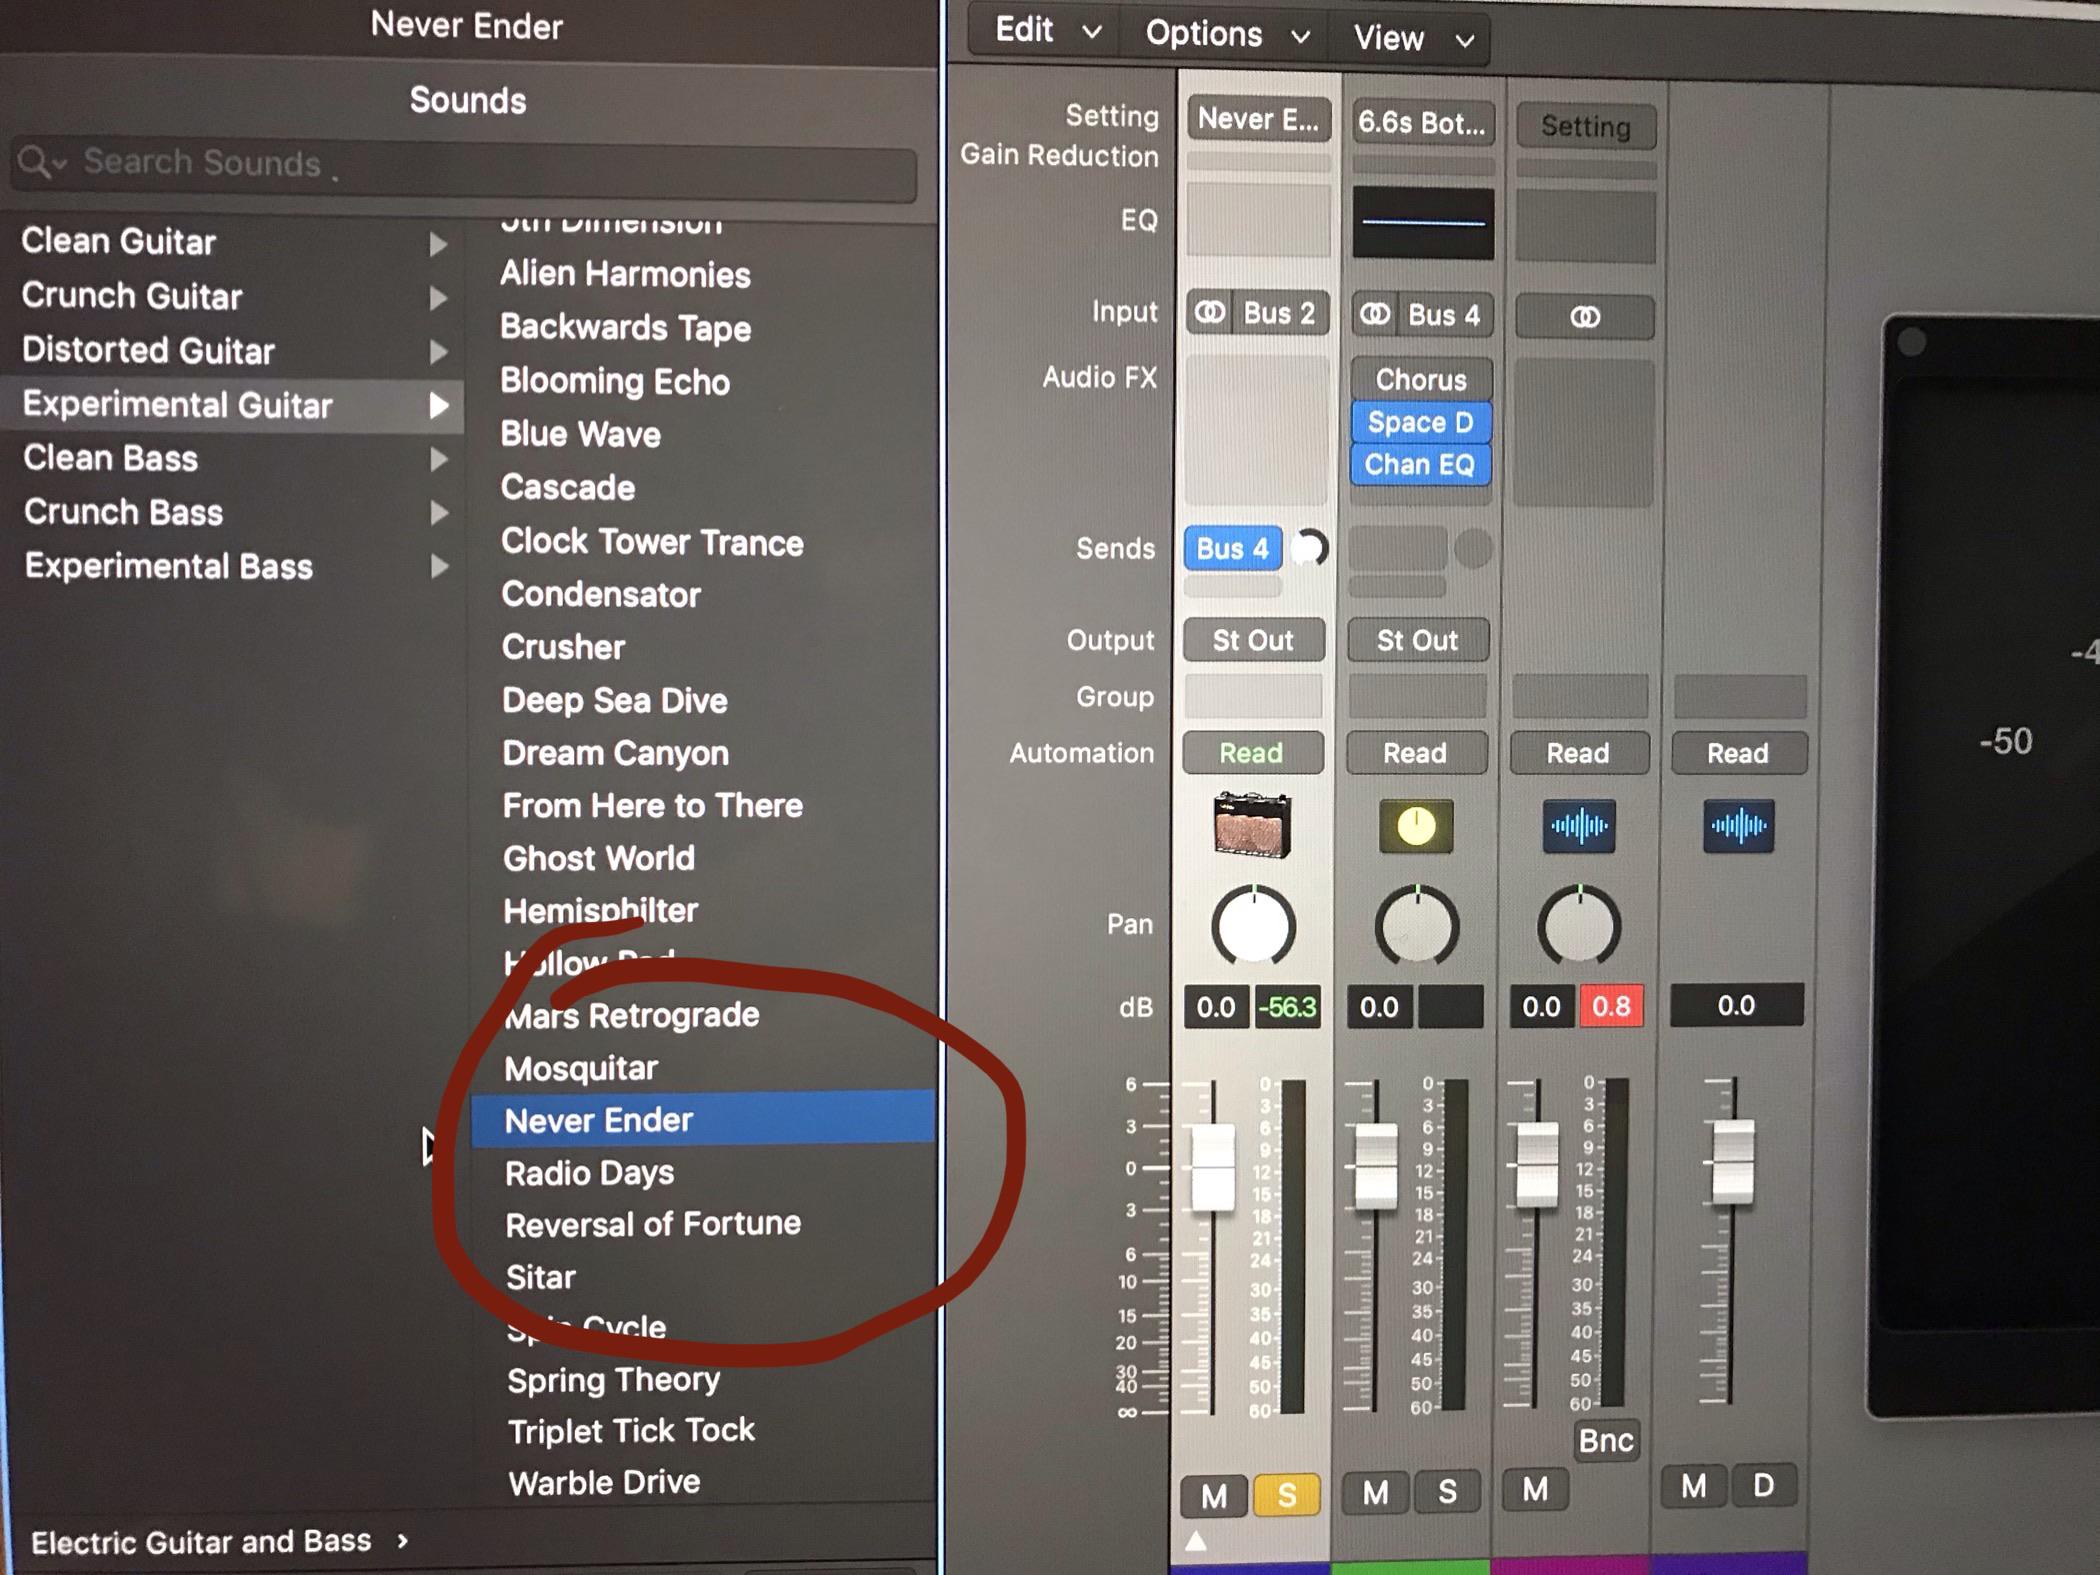2100x1575 pixels.
Task: Click the Electric Guitar and Bass breadcrumb
Action: 201,1541
